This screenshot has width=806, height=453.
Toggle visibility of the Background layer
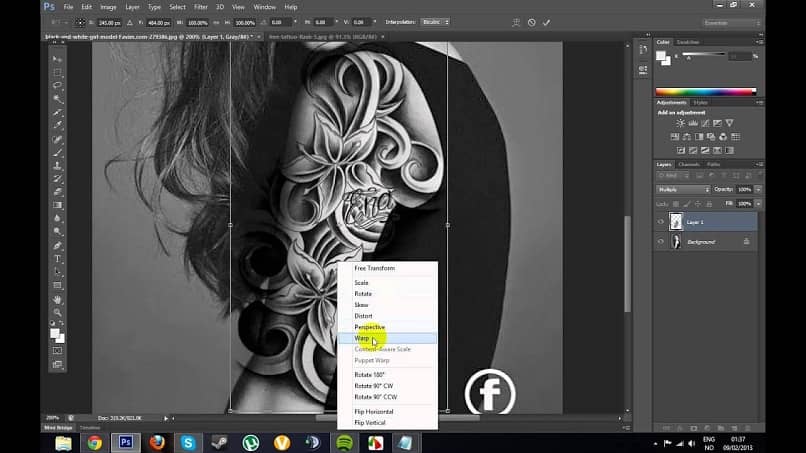[661, 242]
